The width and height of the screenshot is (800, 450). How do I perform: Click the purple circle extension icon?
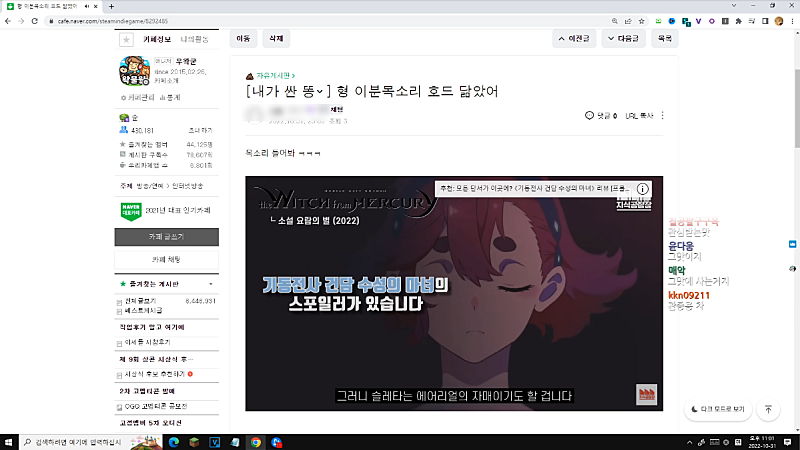pos(712,21)
